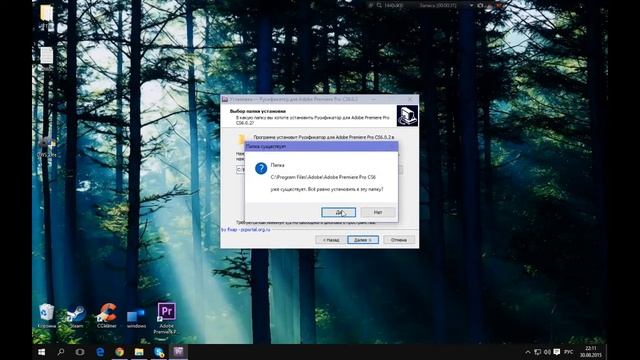Close the installer setup window
Image resolution: width=640 pixels, height=360 pixels.
point(410,99)
